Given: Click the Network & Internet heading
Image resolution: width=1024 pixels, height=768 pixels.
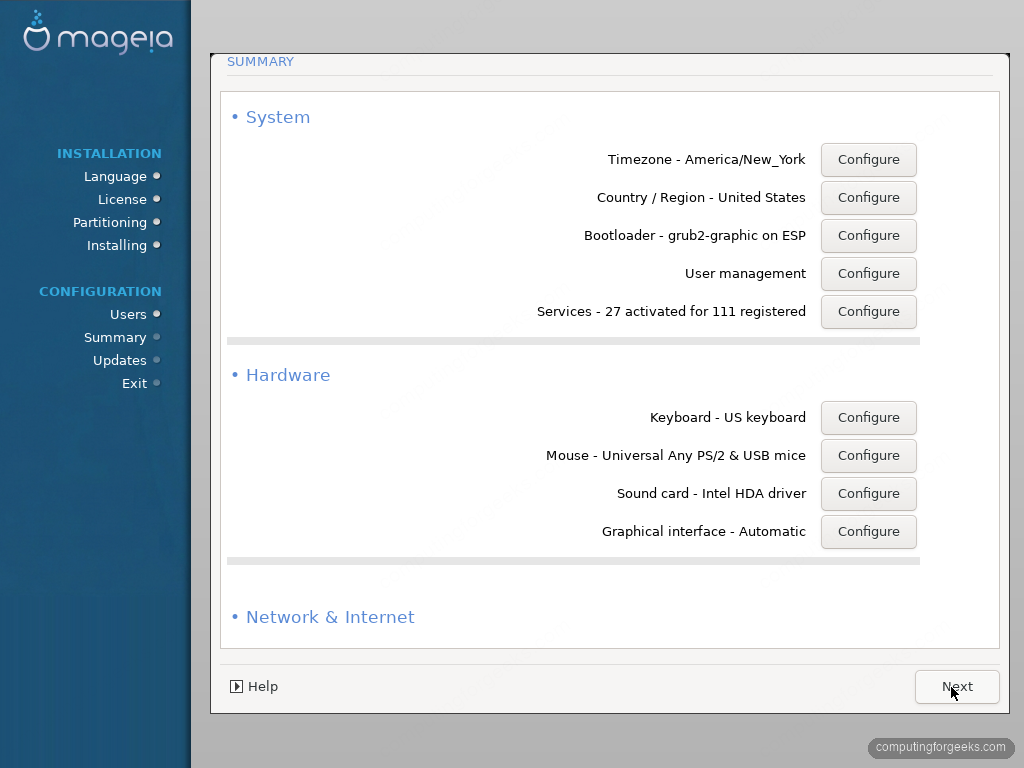Looking at the screenshot, I should [330, 617].
